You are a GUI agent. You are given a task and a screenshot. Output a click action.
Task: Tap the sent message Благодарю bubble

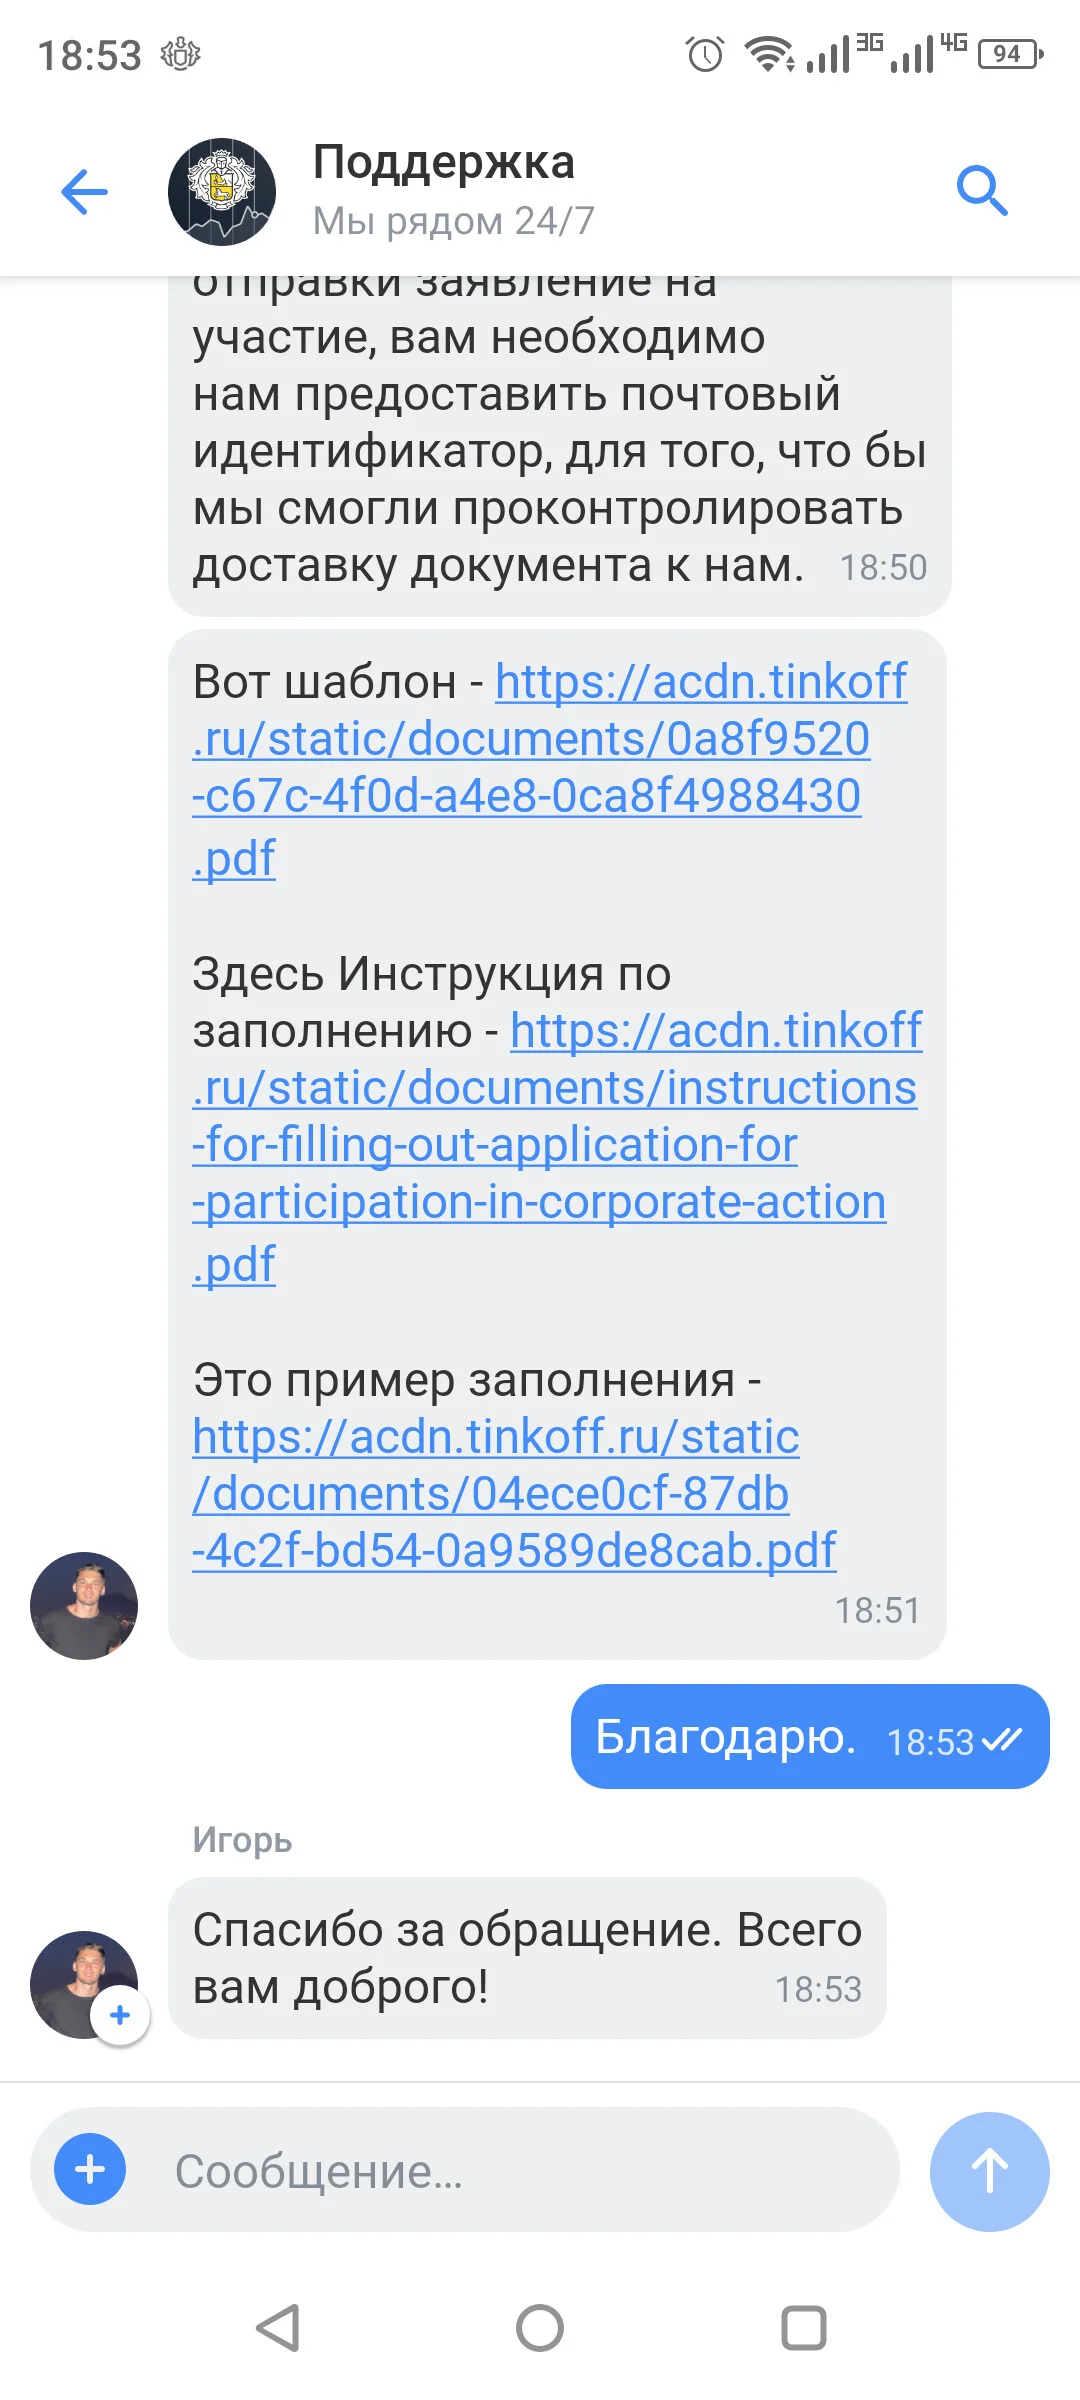(810, 1736)
